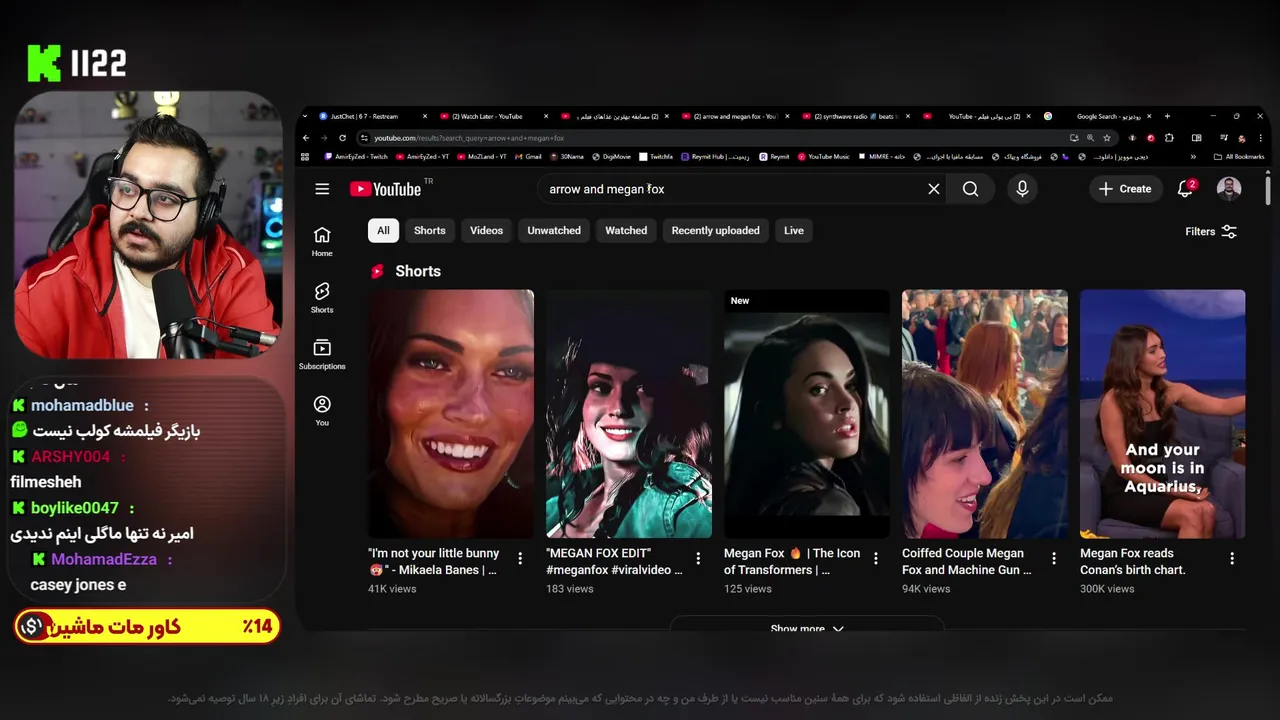Go to Home in the sidebar
This screenshot has height=720, width=1280.
pos(322,241)
